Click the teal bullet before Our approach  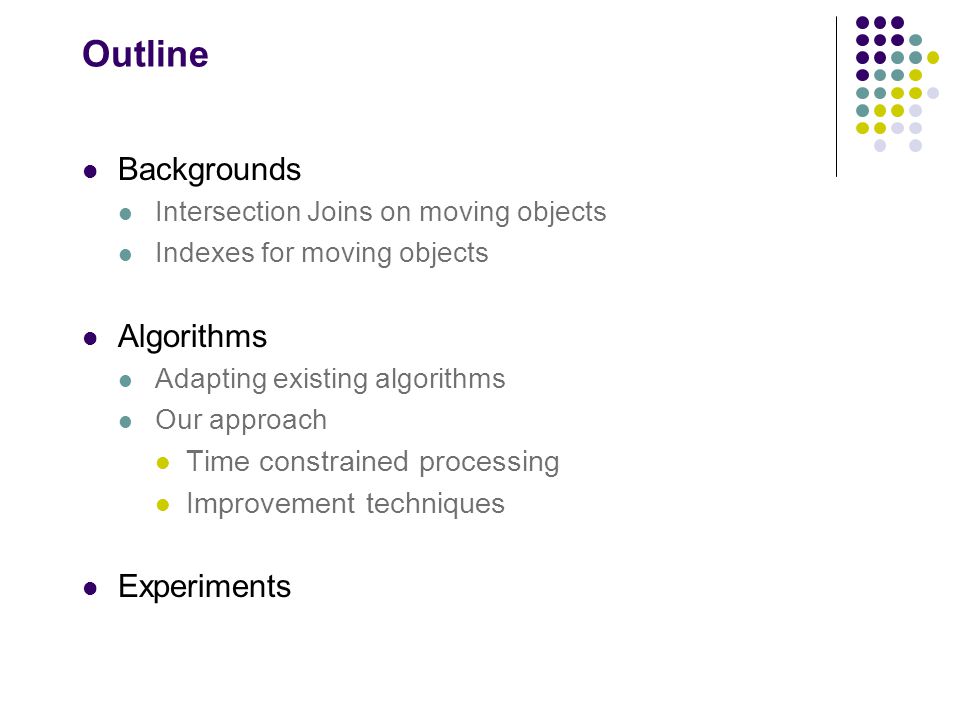point(126,422)
